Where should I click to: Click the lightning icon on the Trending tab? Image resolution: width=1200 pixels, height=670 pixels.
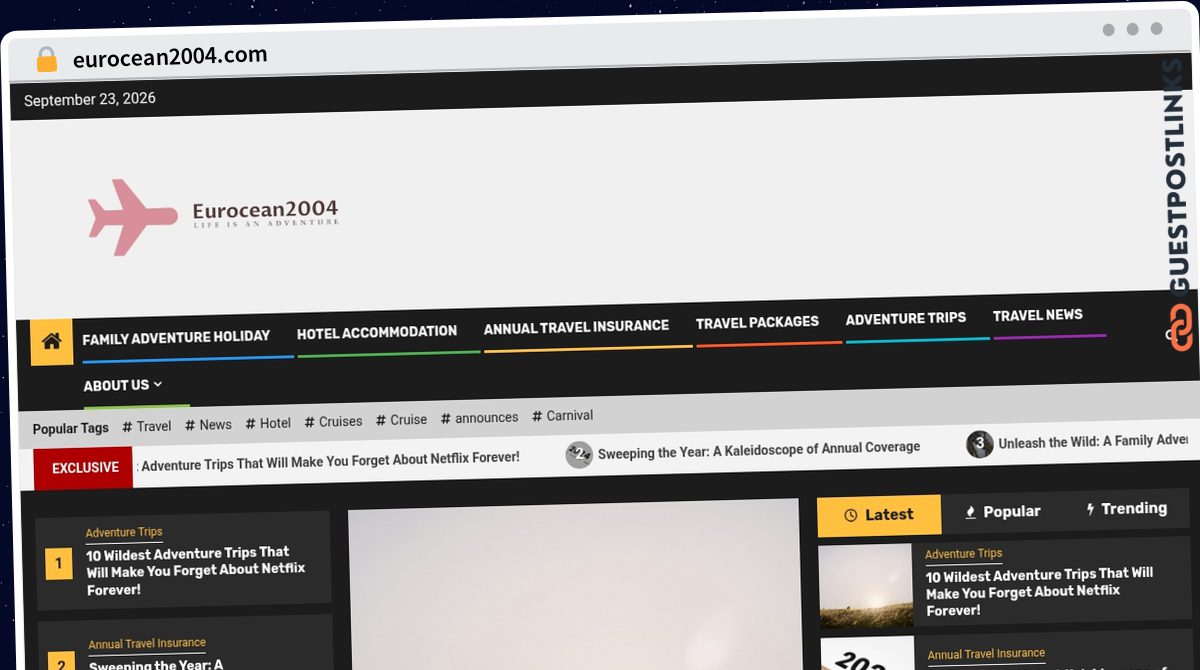(x=1090, y=509)
